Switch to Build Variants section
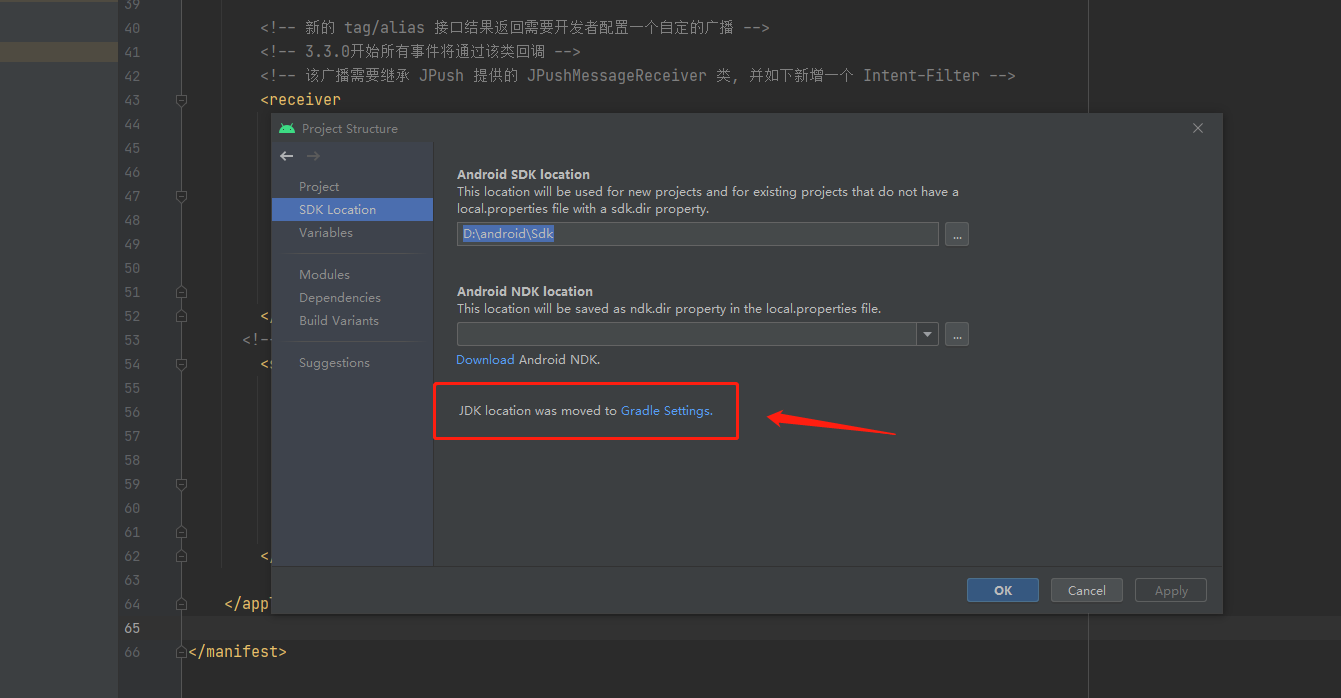The image size is (1341, 698). [x=338, y=320]
